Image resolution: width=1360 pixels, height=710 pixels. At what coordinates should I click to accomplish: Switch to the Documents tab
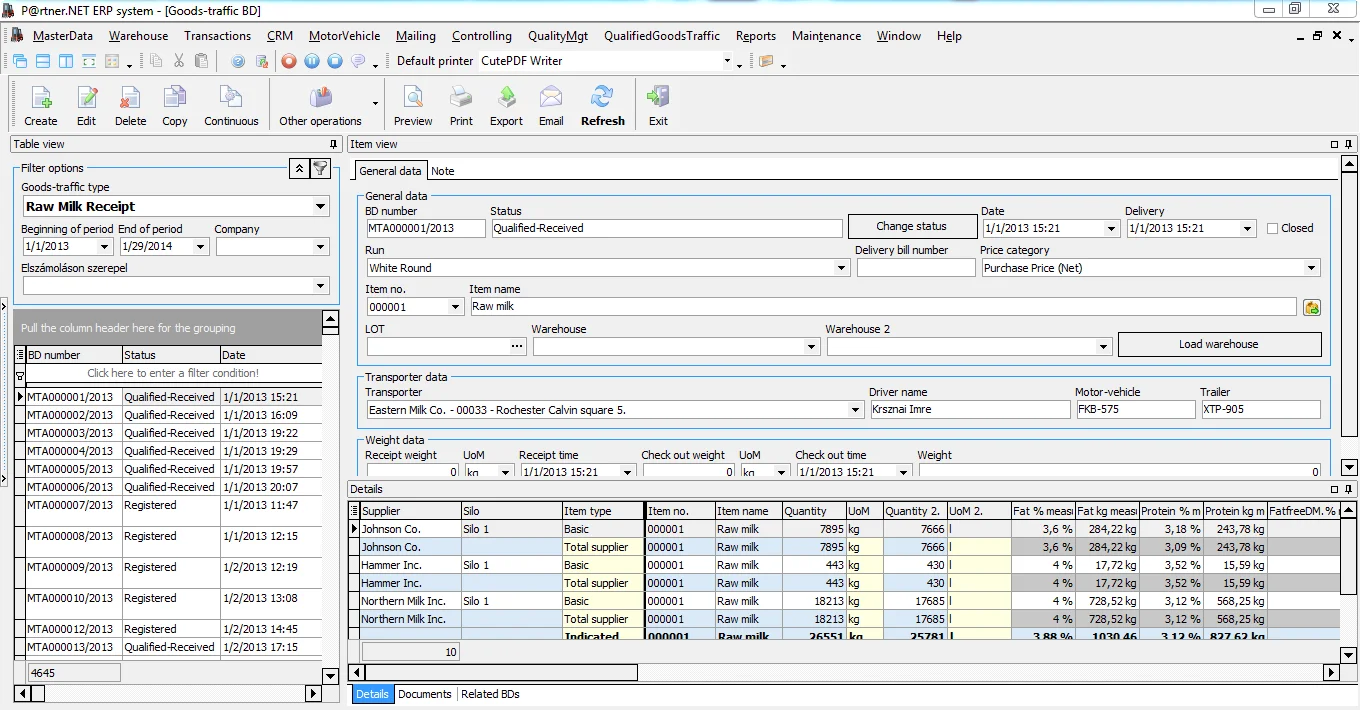point(425,694)
